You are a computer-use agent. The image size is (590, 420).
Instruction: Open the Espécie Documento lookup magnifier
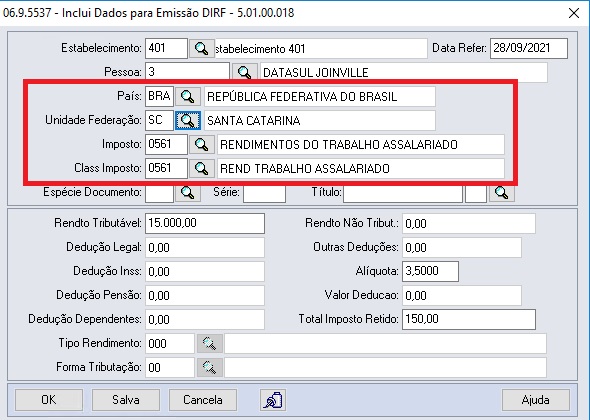click(188, 193)
